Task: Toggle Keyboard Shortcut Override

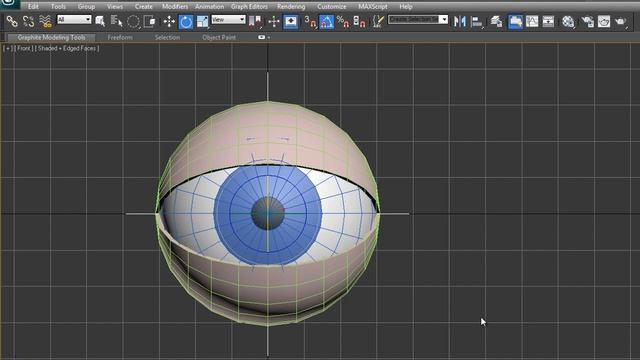Action: click(x=291, y=21)
